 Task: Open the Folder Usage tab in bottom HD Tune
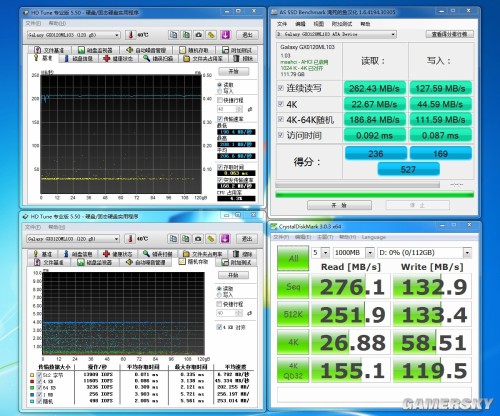pos(202,254)
